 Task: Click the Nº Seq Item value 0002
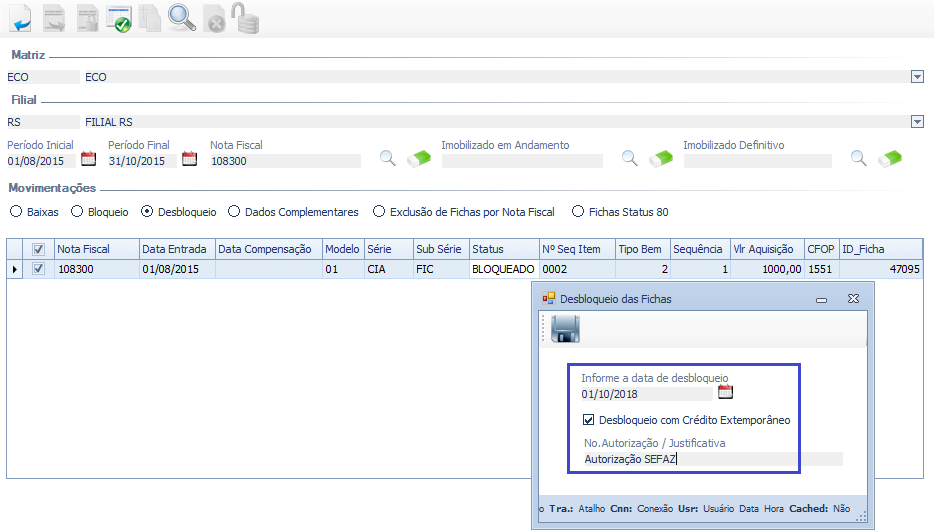pos(577,269)
